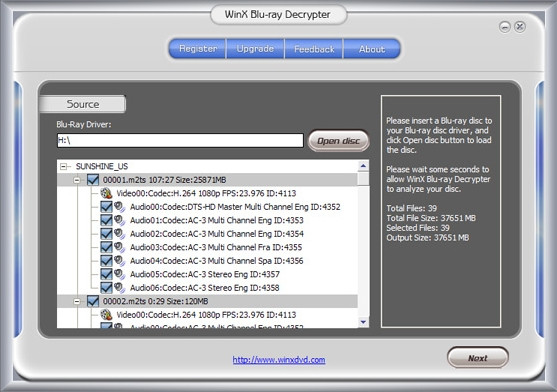
Task: Collapse the SUNSHINE_US root node
Action: click(63, 166)
